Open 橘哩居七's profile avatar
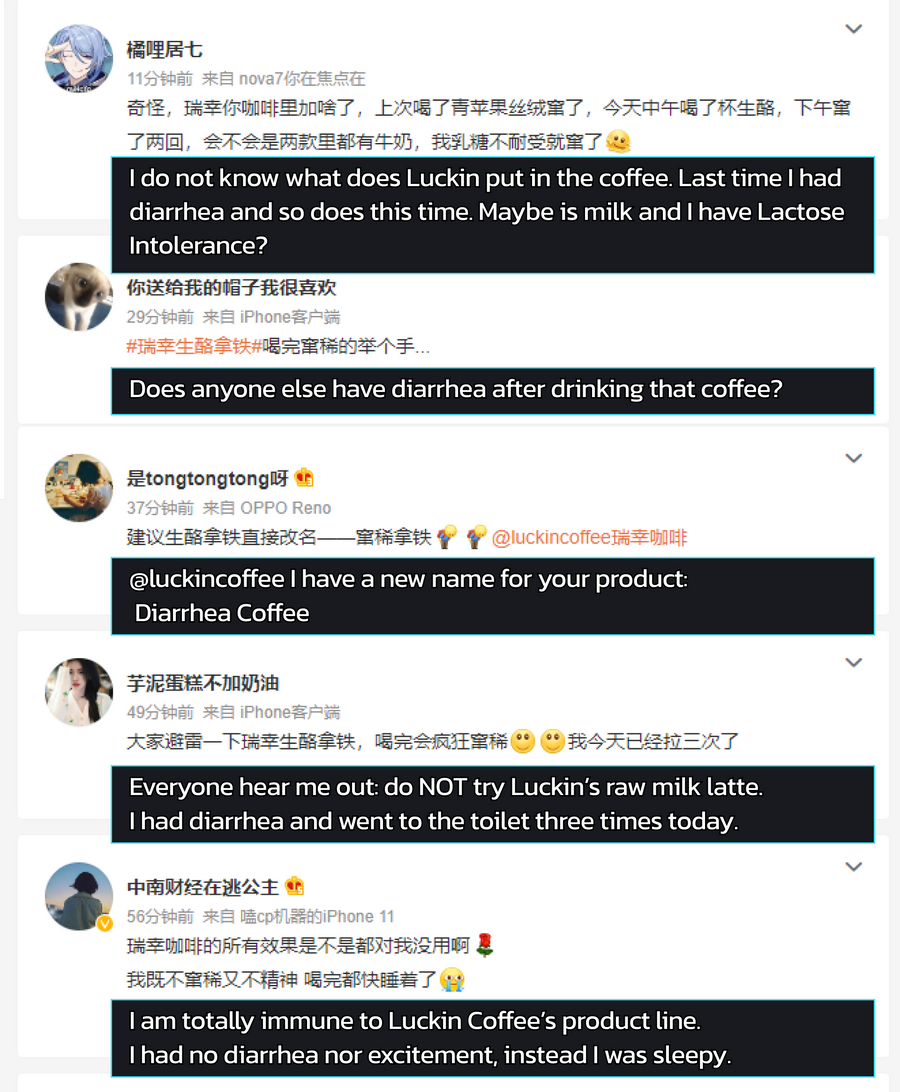 click(x=79, y=59)
